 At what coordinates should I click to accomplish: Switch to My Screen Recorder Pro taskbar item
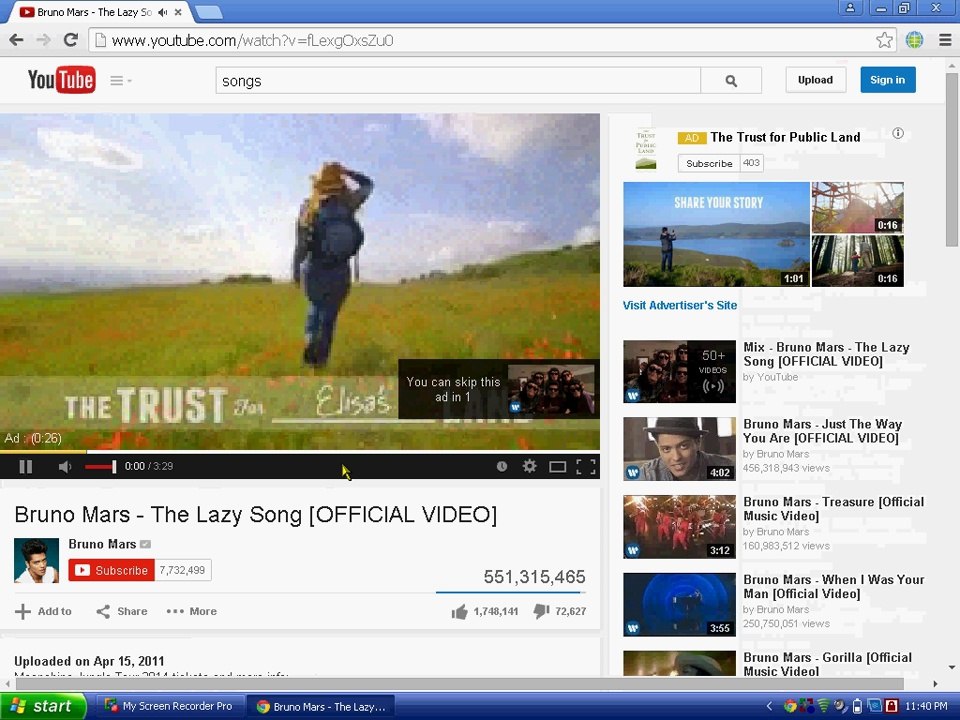pos(169,706)
